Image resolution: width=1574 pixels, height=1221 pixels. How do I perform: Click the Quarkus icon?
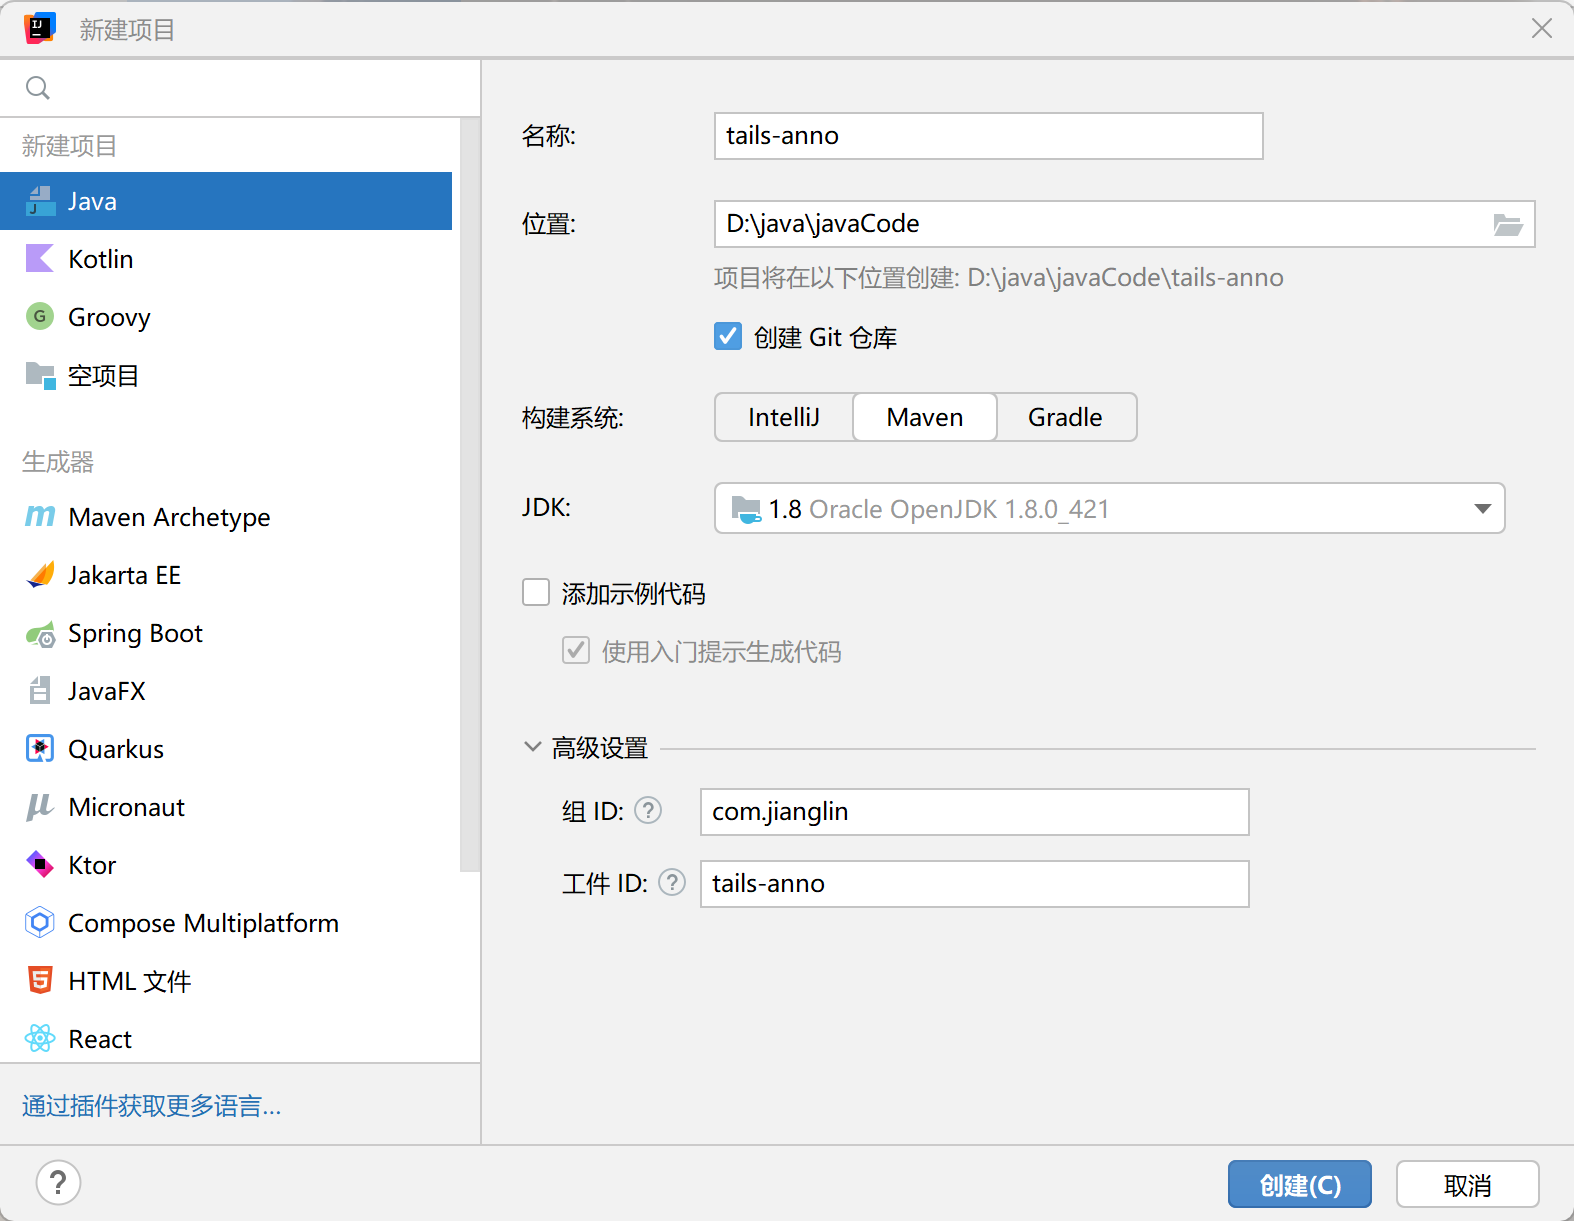coord(40,749)
